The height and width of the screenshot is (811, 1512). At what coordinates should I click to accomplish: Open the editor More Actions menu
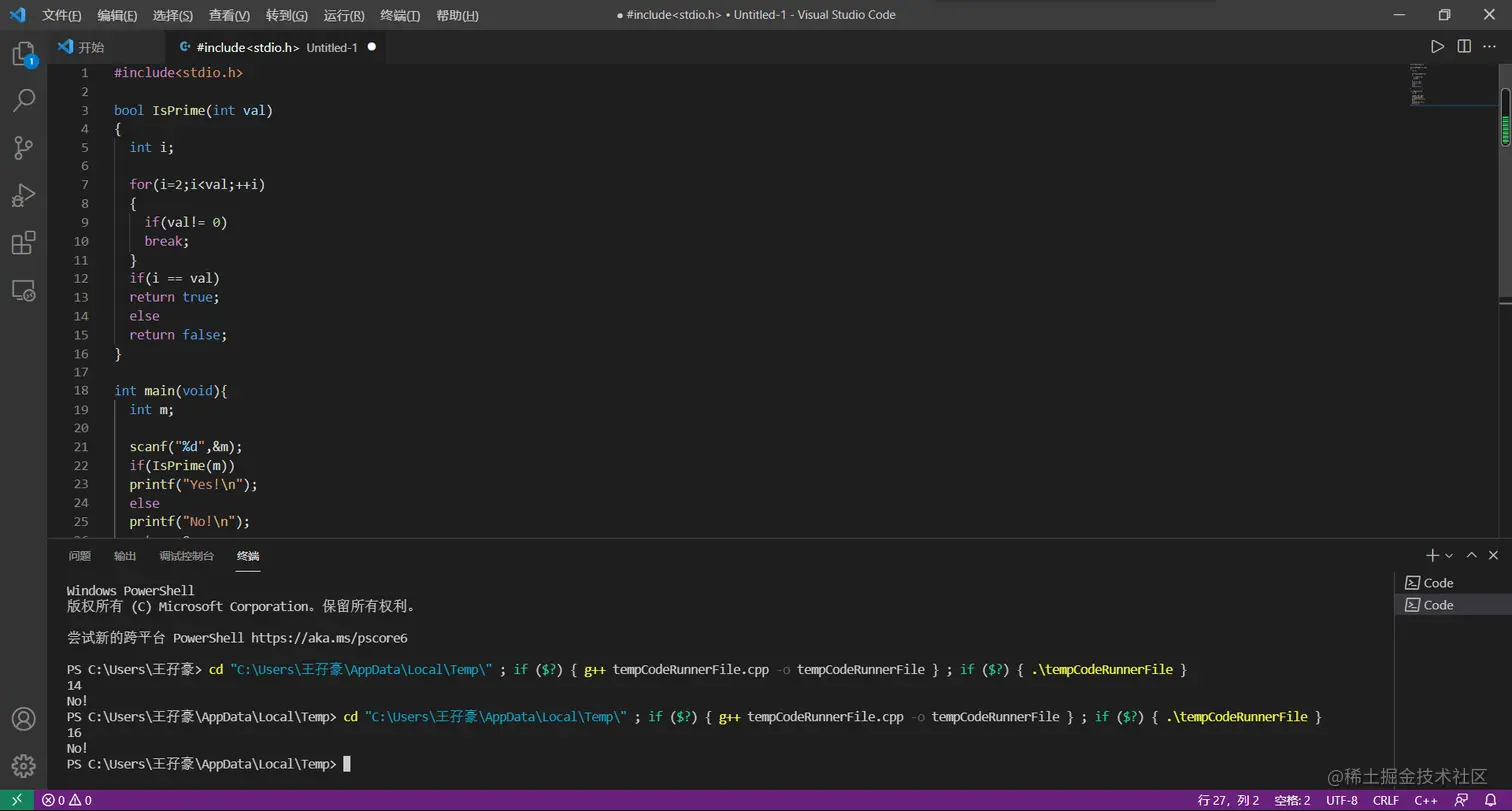[1490, 47]
